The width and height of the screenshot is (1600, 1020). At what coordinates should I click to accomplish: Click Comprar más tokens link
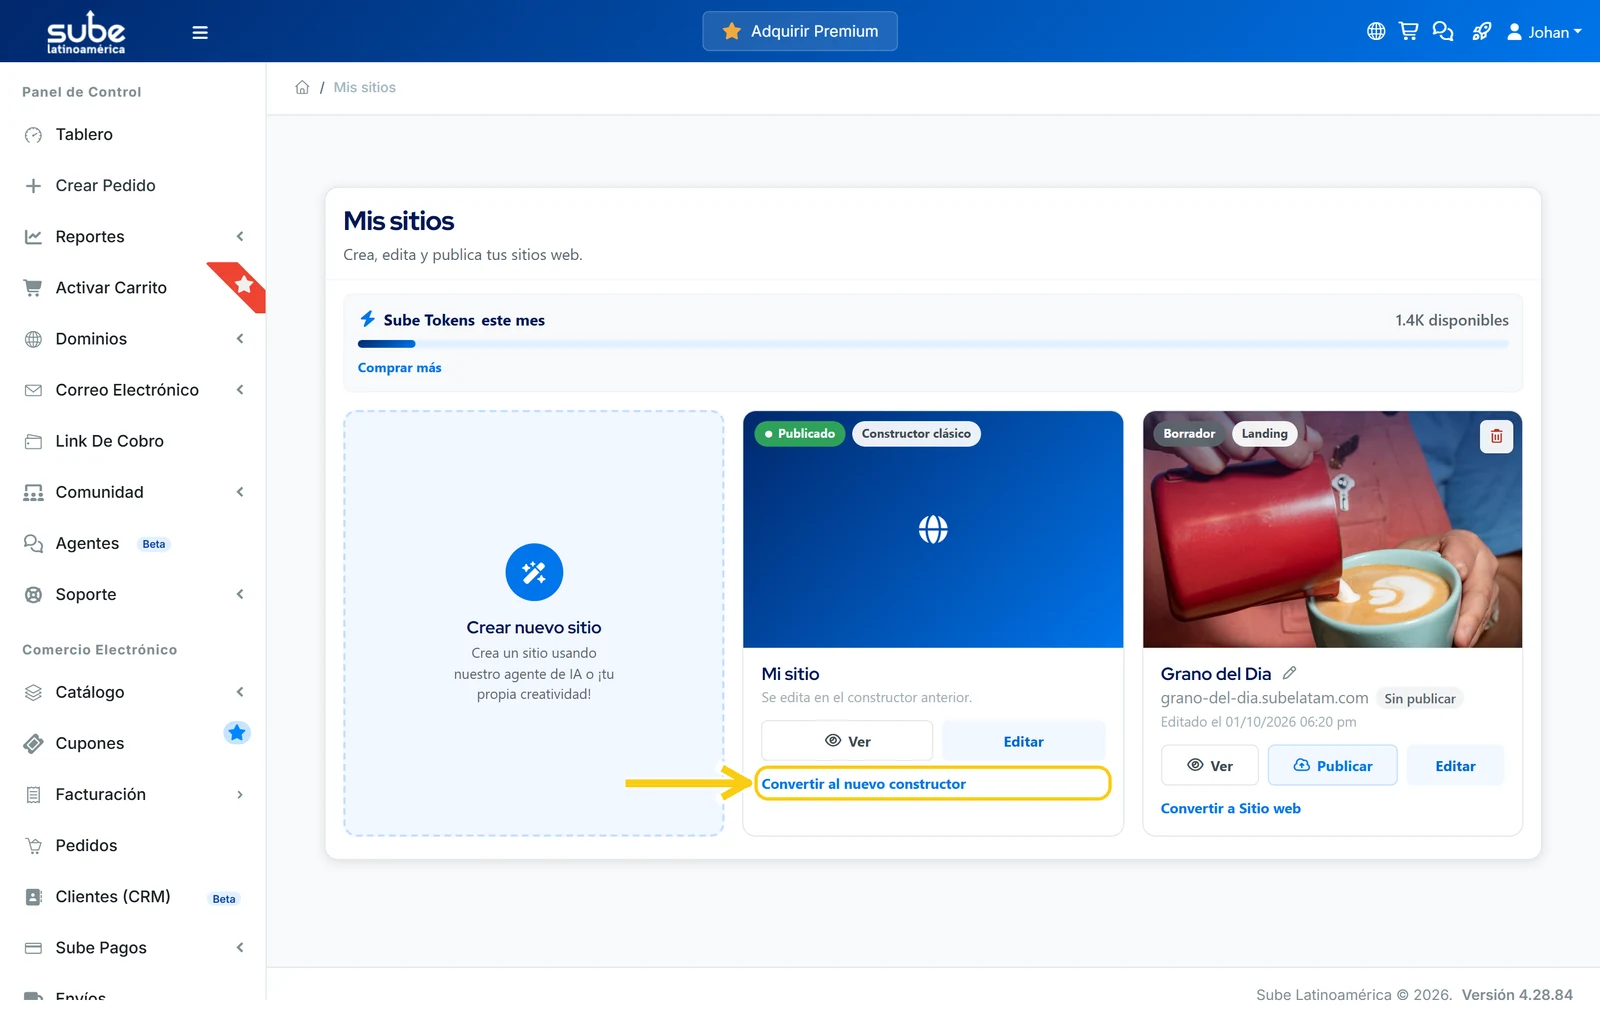(400, 367)
